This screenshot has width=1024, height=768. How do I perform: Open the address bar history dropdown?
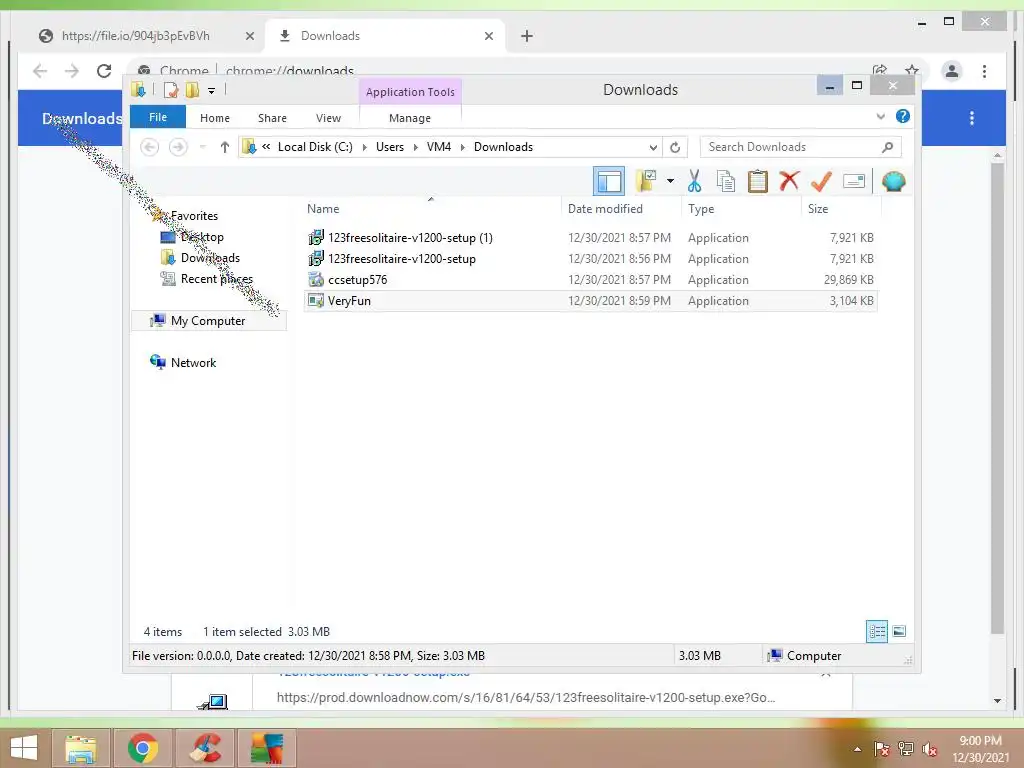click(x=652, y=148)
